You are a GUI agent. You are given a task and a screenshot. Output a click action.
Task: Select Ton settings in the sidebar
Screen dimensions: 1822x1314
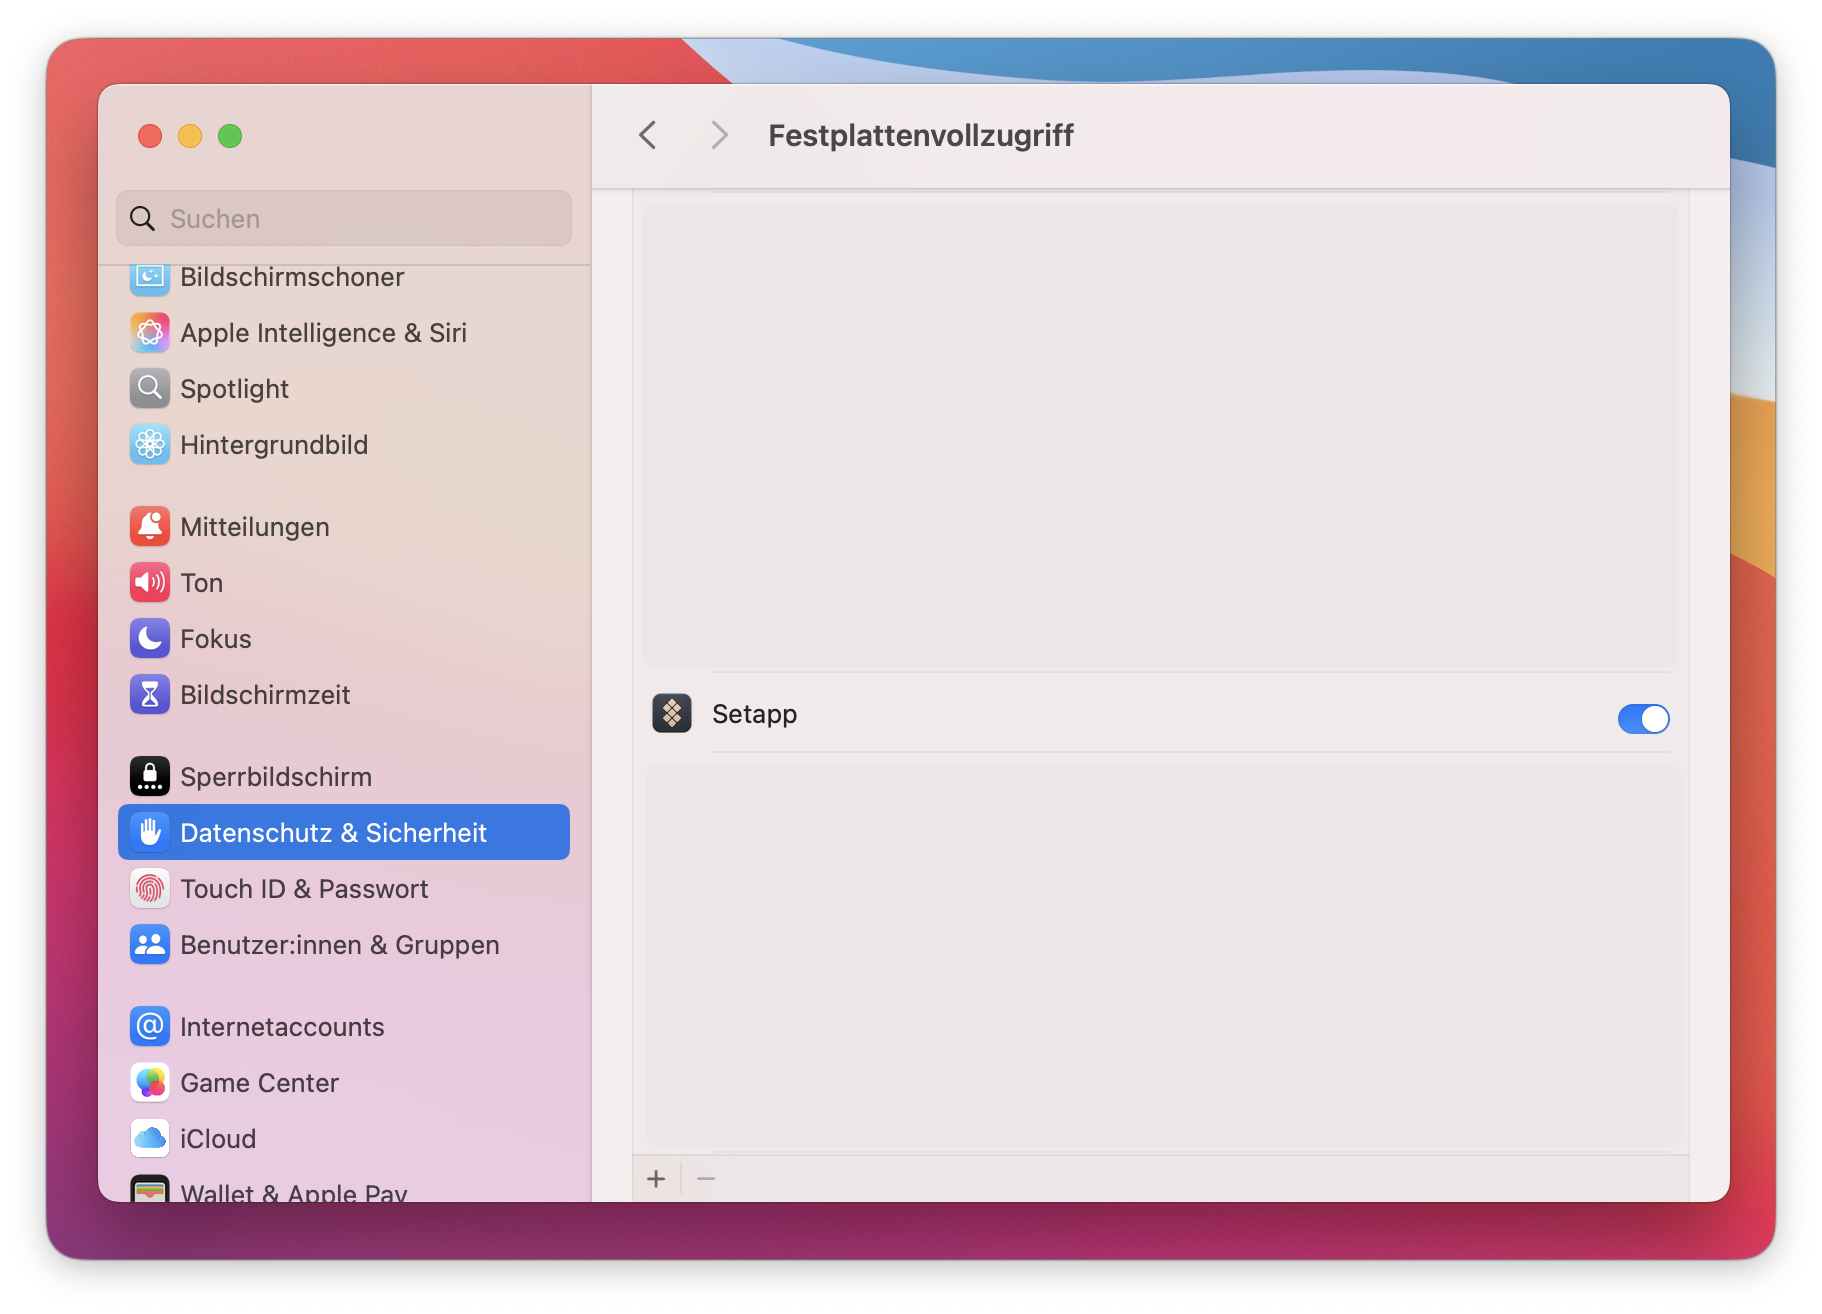click(x=200, y=582)
